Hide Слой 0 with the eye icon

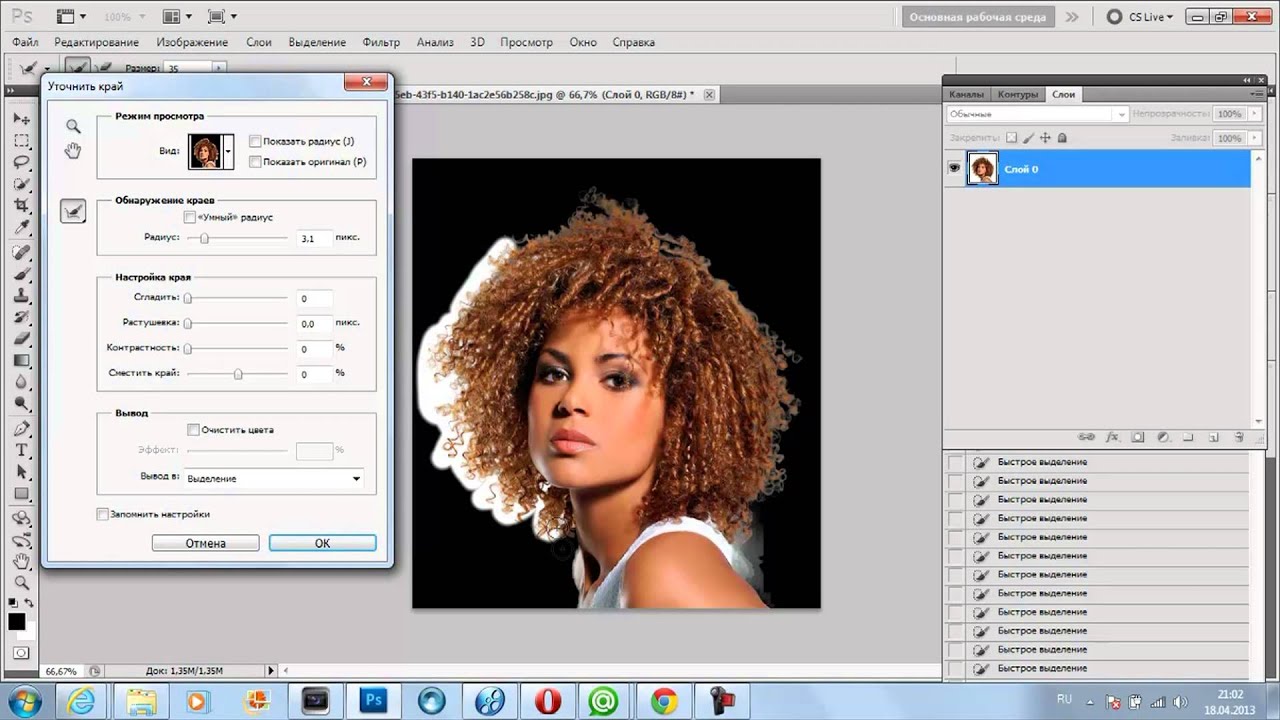coord(954,169)
